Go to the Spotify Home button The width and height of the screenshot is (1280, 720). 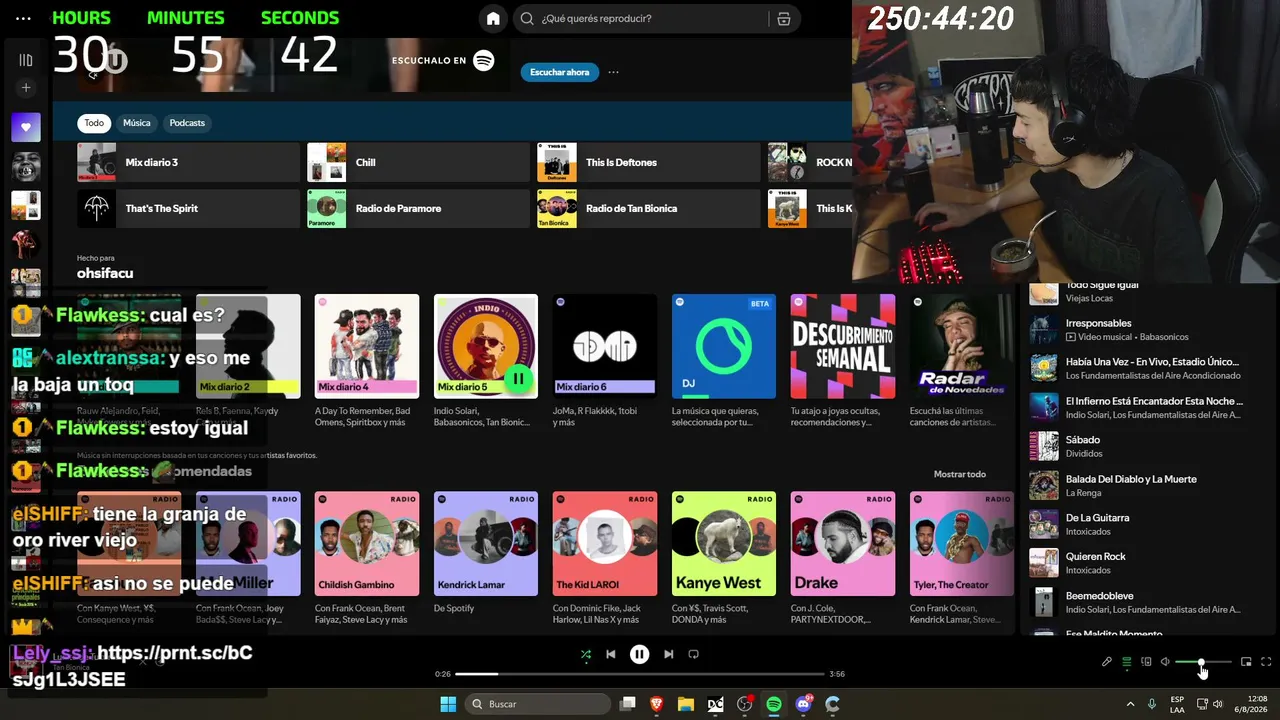(x=493, y=19)
